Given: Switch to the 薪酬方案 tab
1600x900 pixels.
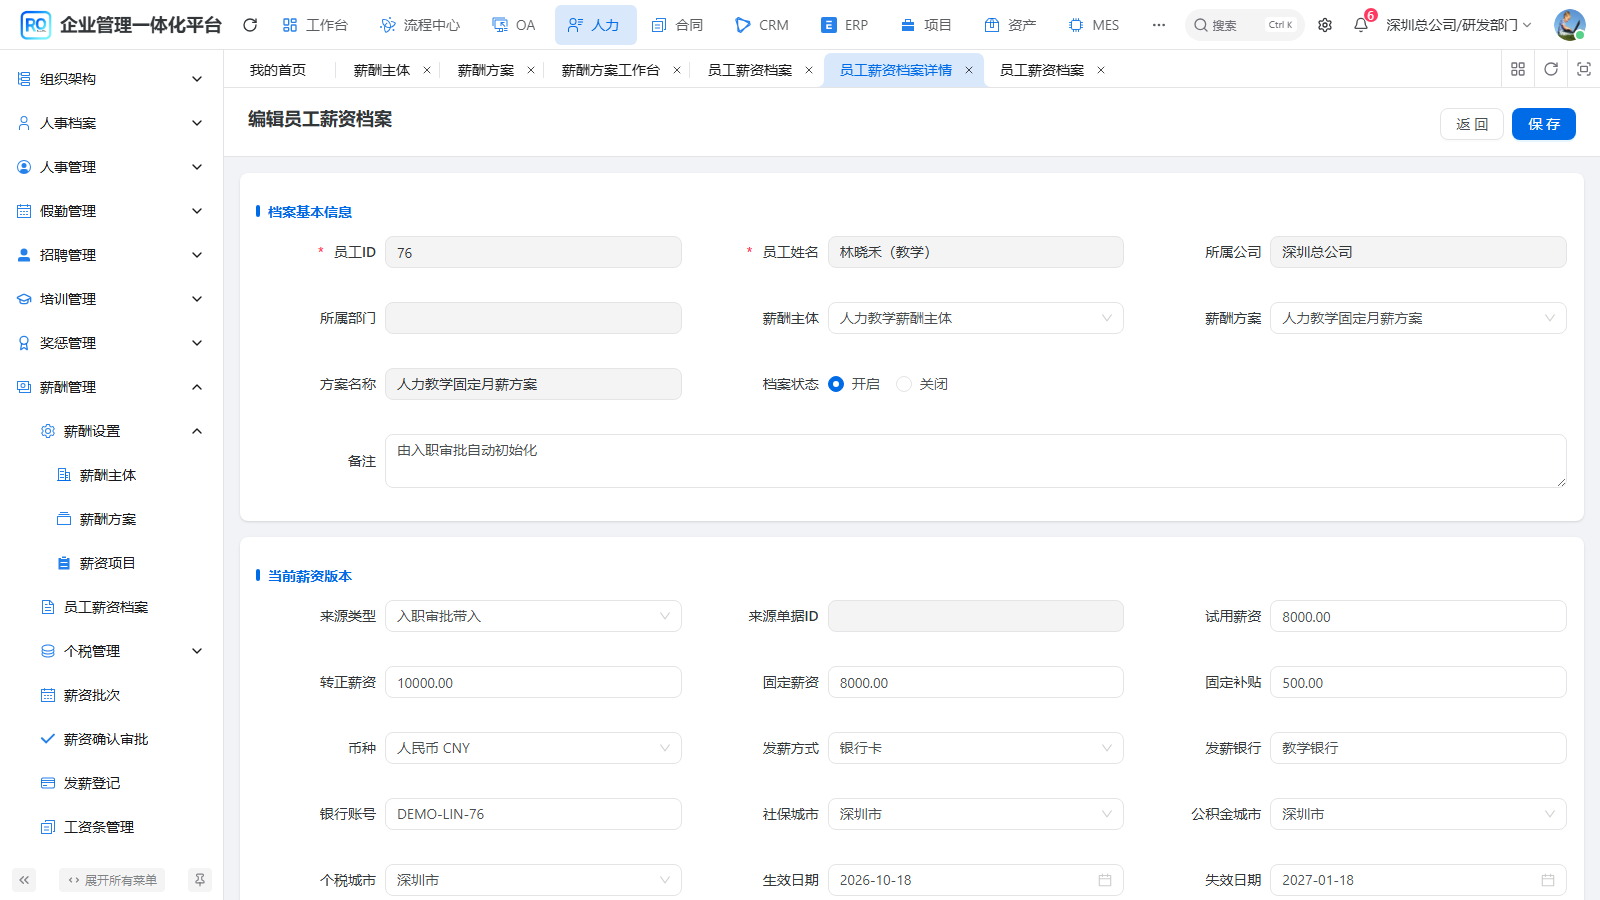Looking at the screenshot, I should (x=486, y=70).
